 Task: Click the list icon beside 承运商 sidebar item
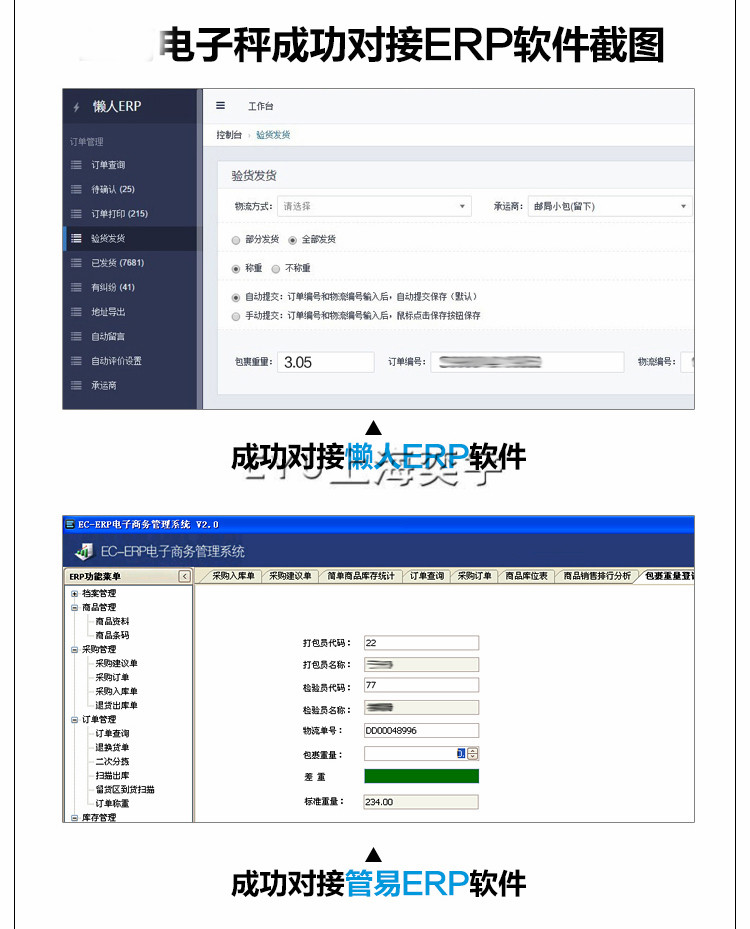[x=76, y=385]
